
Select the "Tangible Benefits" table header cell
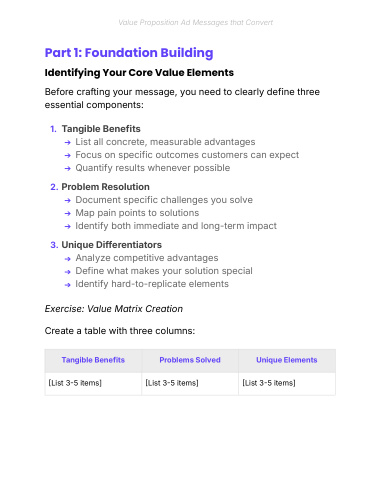(93, 361)
